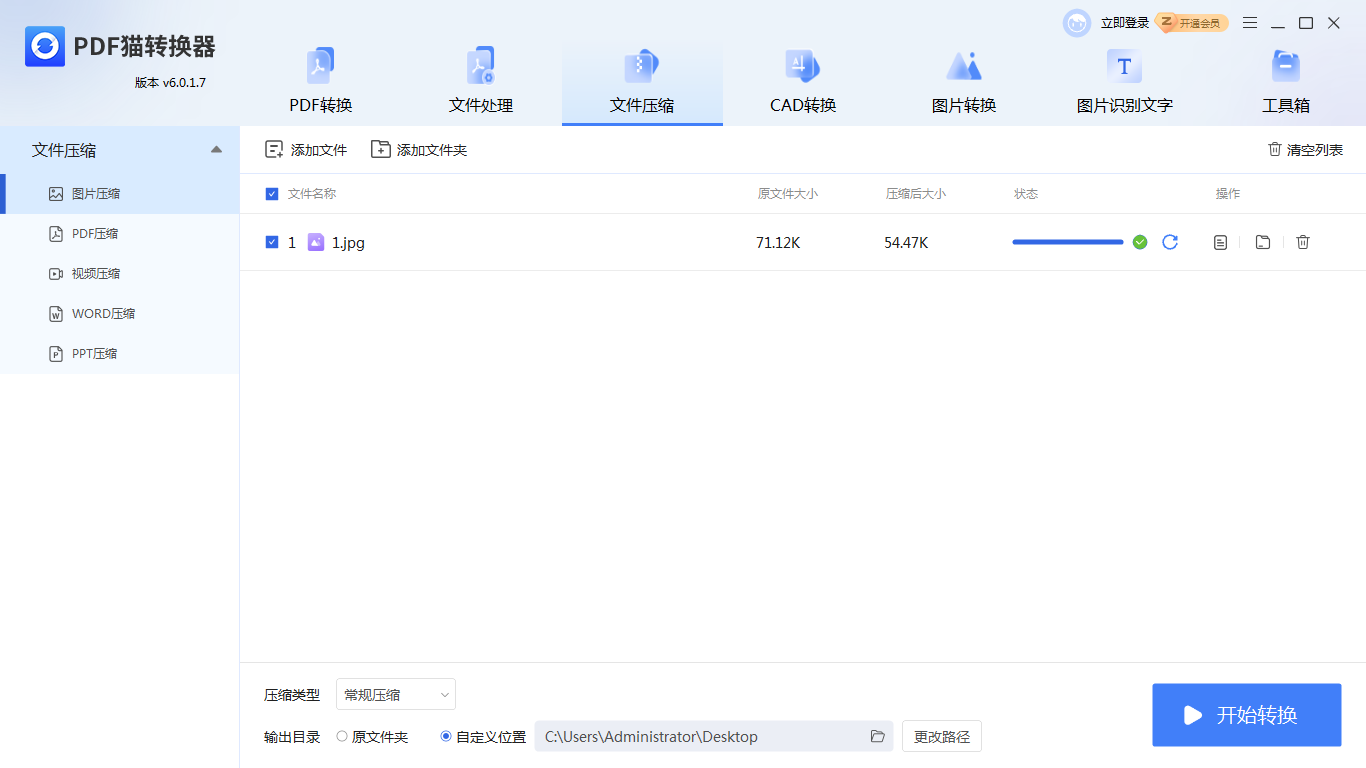Screen dimensions: 1366x768
Task: Click the blue refresh icon for 1.jpg
Action: click(1170, 242)
